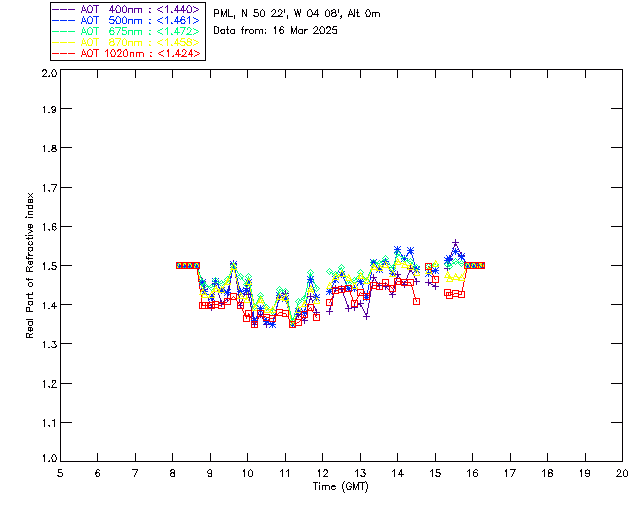The image size is (640, 512).
Task: Click the AOT 675nm legend entry
Action: coord(127,31)
